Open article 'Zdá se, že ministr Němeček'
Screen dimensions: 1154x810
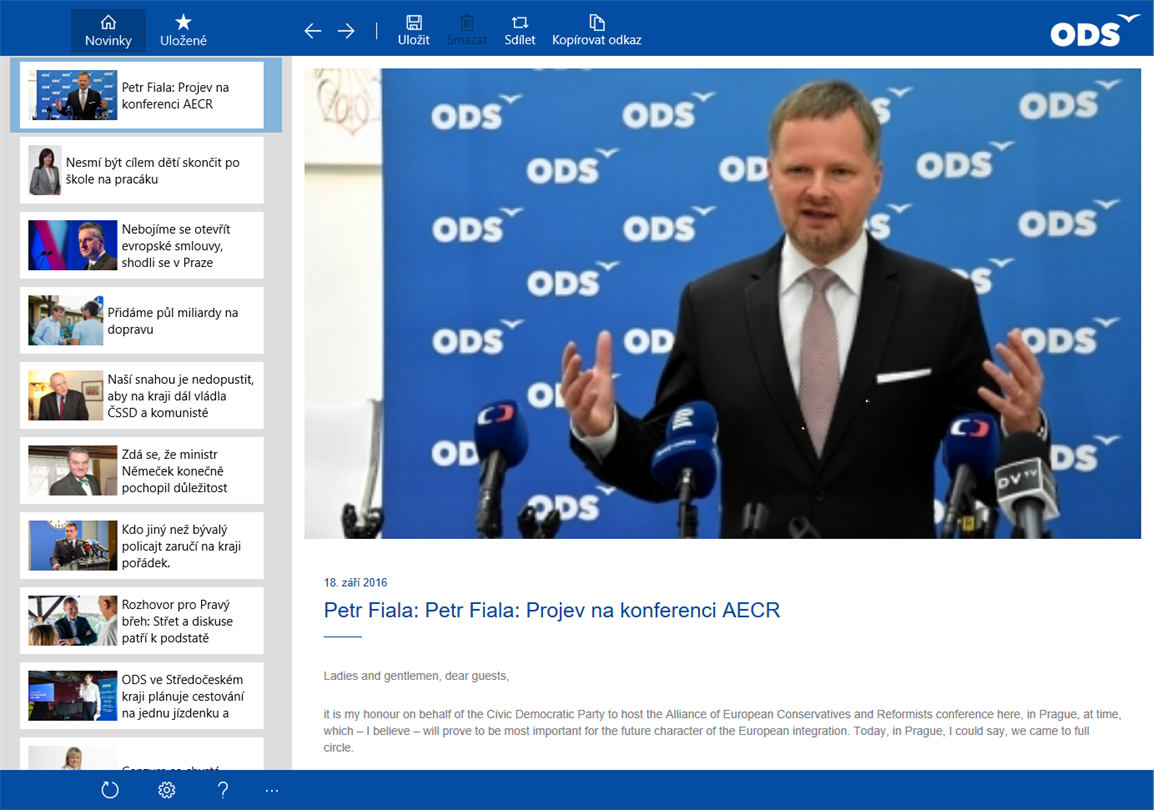point(142,470)
